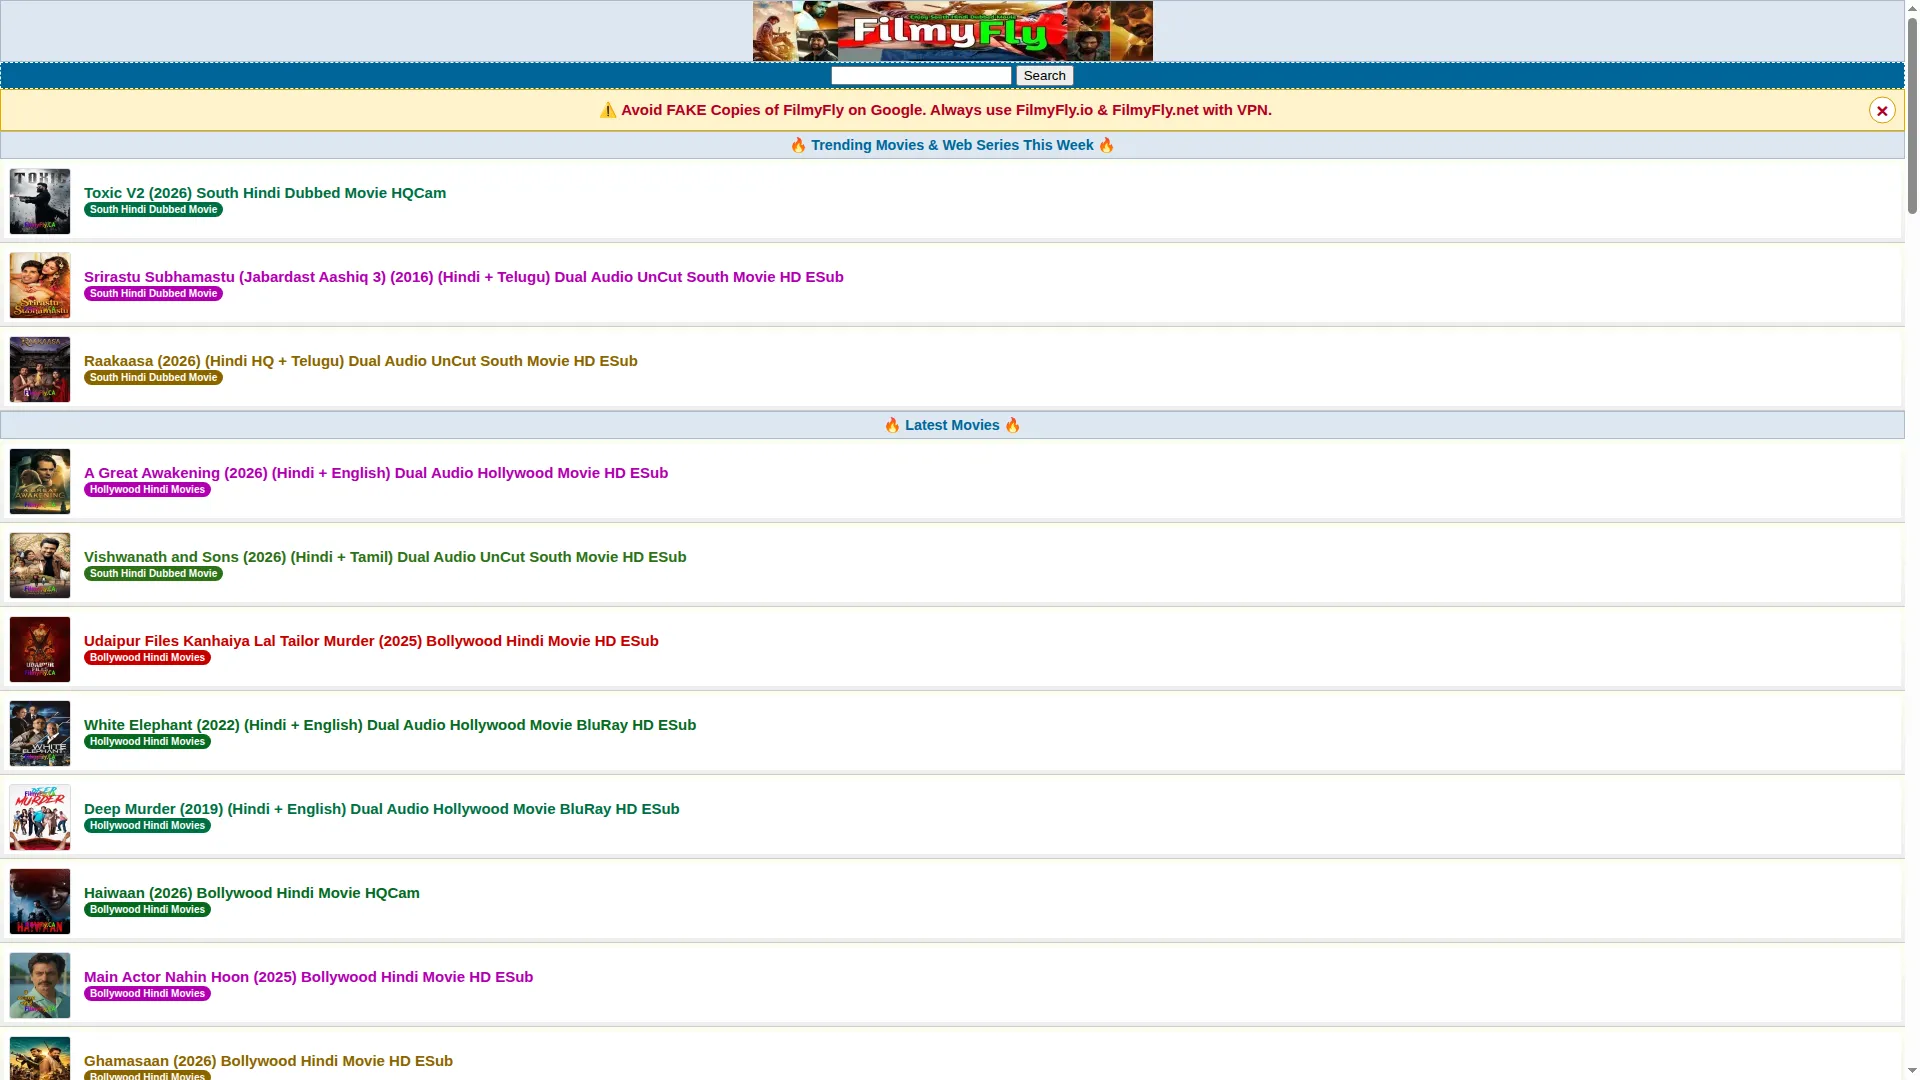Image resolution: width=1920 pixels, height=1080 pixels.
Task: Click South Hindi Dubbed tag under Srirastu Subhamastu
Action: pyautogui.click(x=153, y=294)
